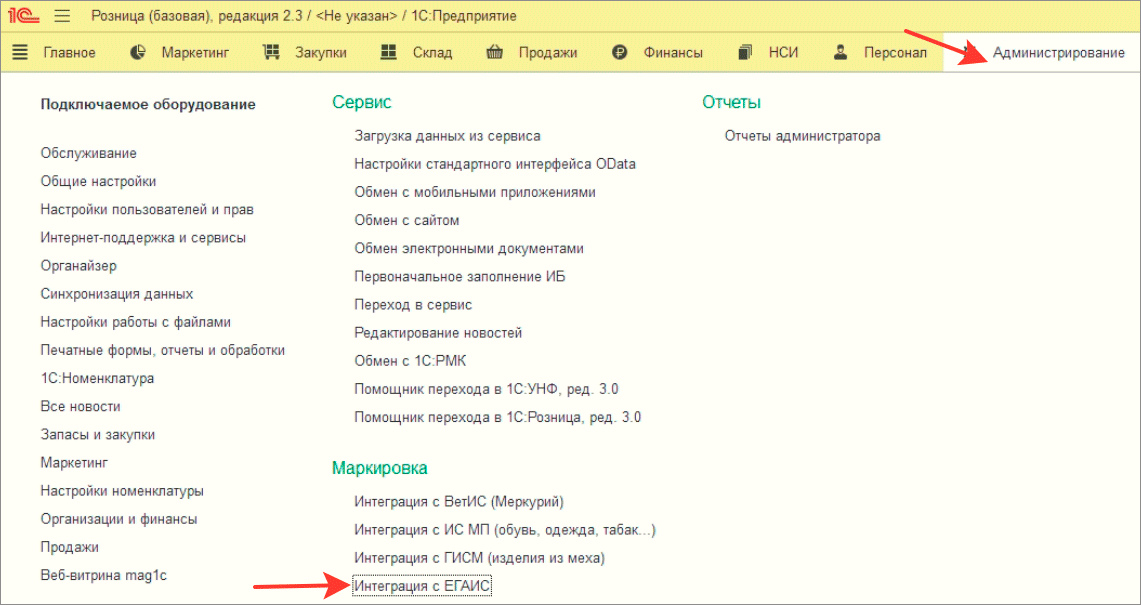Click the Отчеты group heading
Image resolution: width=1141 pixels, height=605 pixels.
731,103
